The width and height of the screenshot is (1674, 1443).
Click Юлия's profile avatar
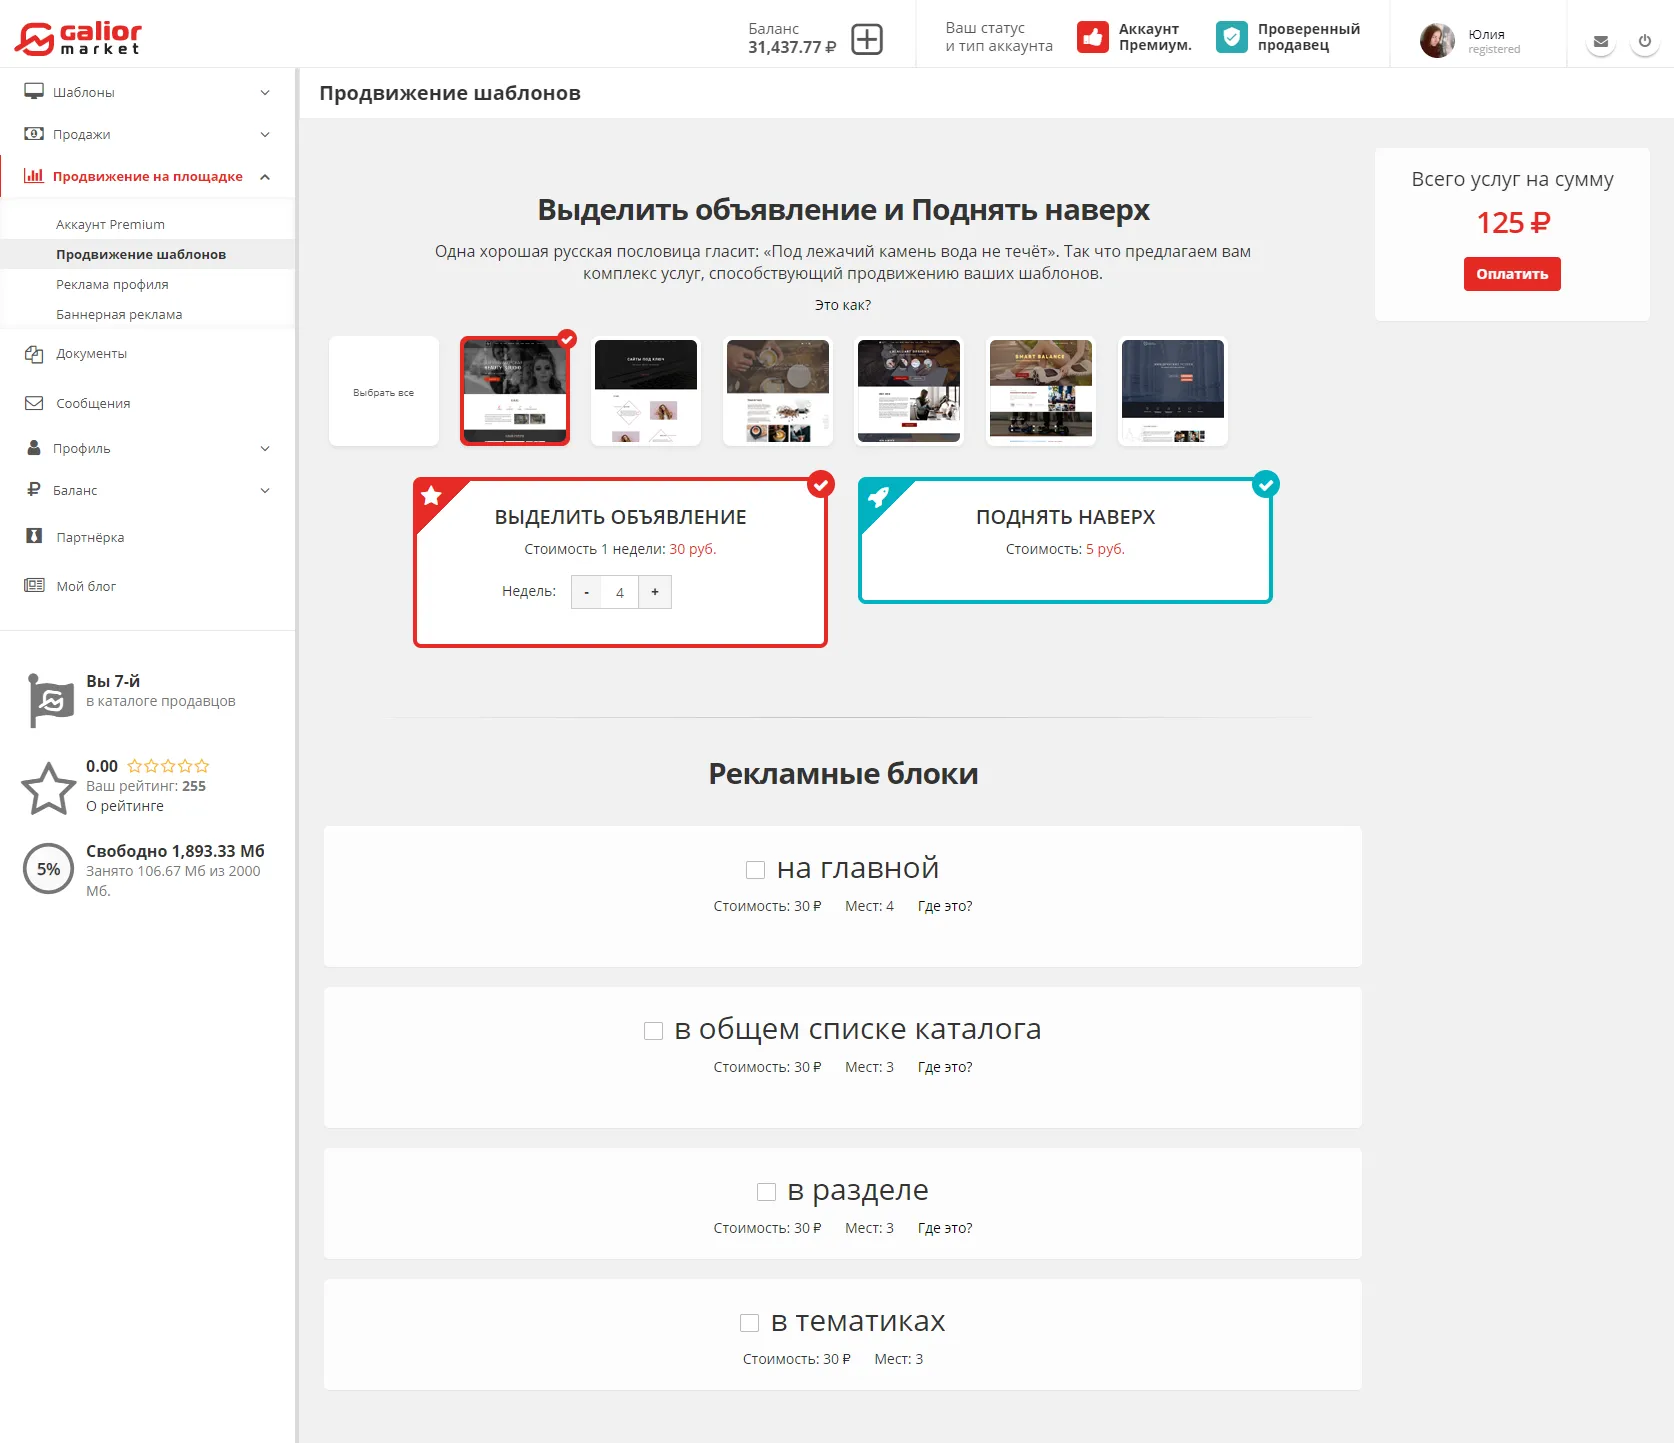1437,41
